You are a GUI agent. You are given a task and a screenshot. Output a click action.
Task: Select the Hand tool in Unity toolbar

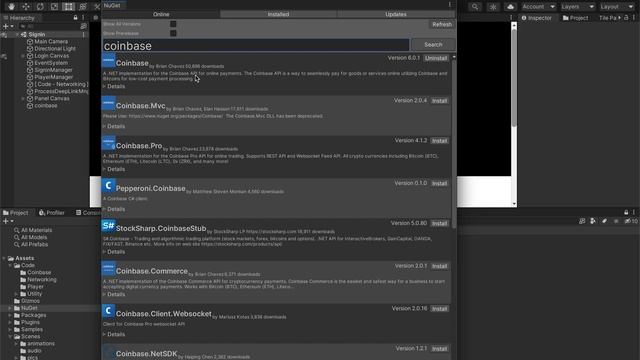pyautogui.click(x=11, y=7)
